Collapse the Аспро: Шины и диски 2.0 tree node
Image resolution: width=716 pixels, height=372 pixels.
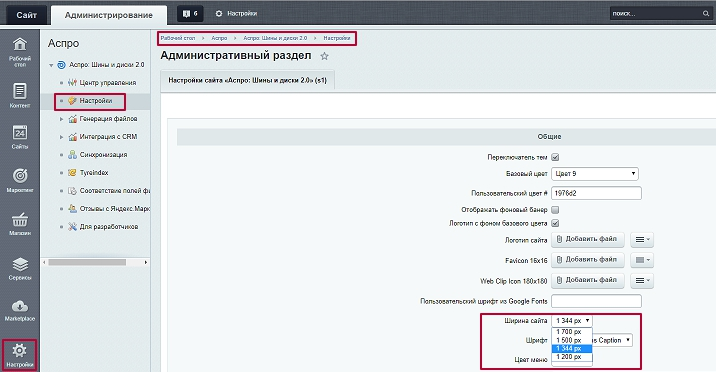click(51, 65)
